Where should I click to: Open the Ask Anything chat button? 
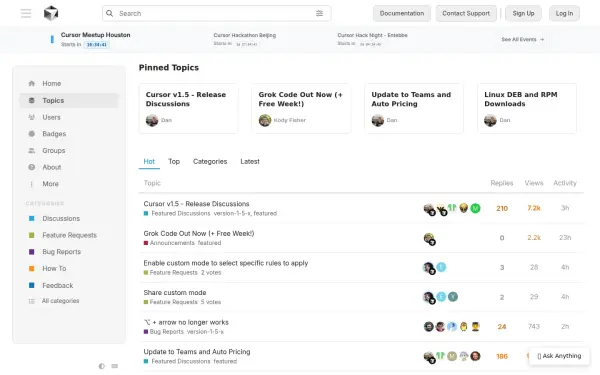559,356
